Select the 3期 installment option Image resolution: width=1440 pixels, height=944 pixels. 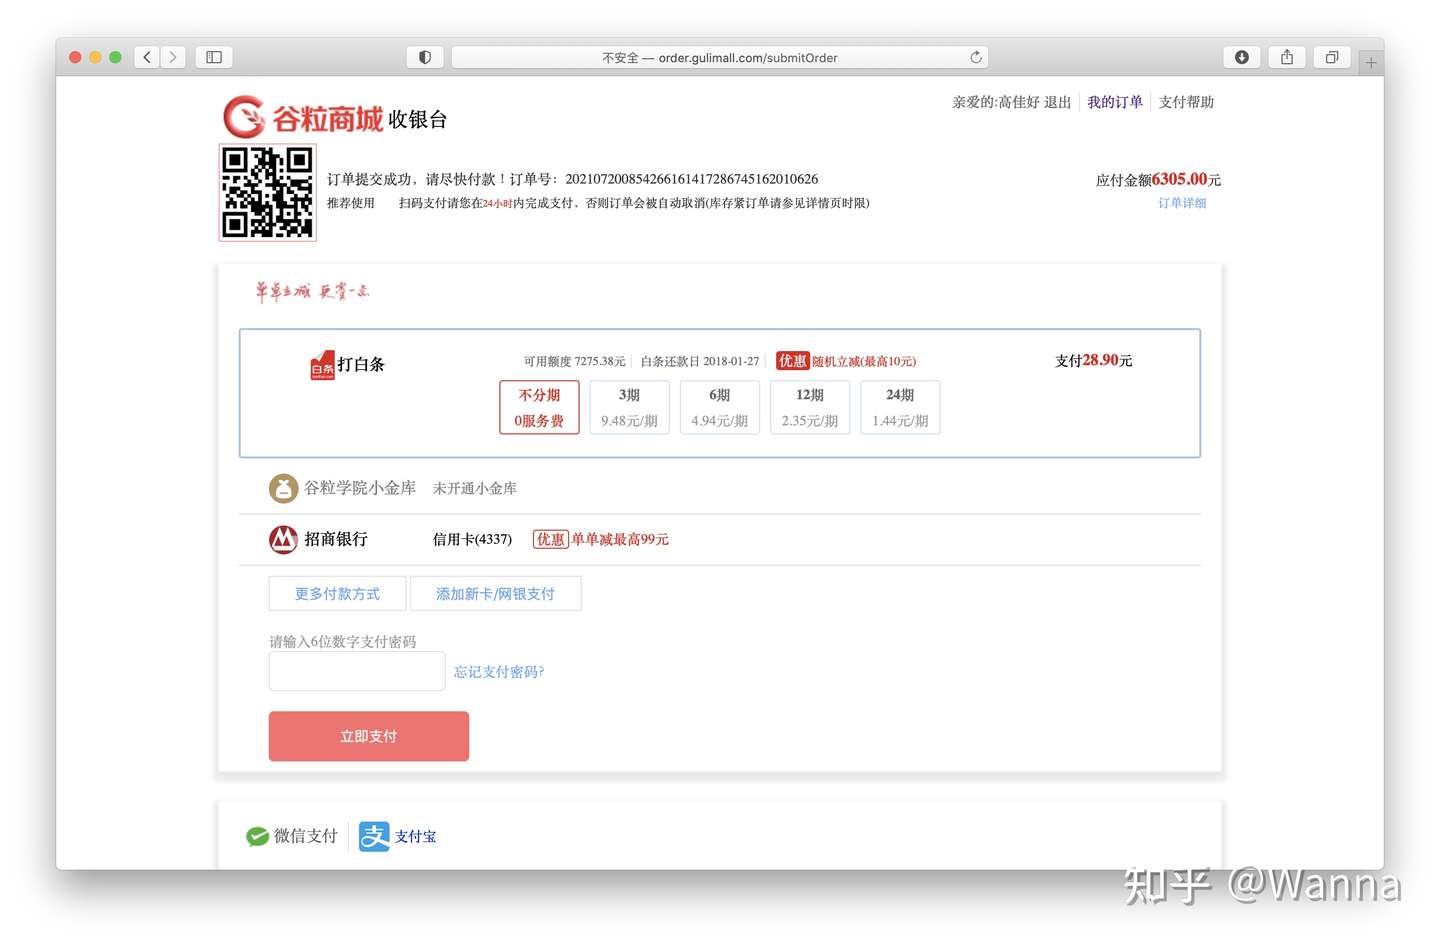pos(629,407)
